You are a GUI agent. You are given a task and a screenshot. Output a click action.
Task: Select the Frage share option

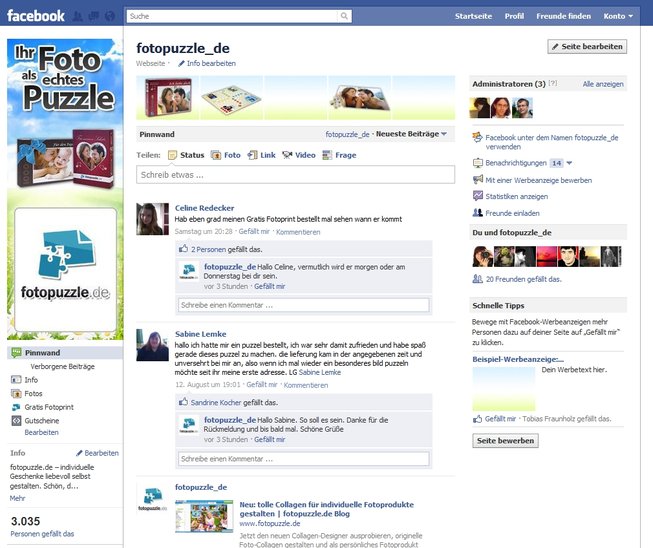click(339, 155)
